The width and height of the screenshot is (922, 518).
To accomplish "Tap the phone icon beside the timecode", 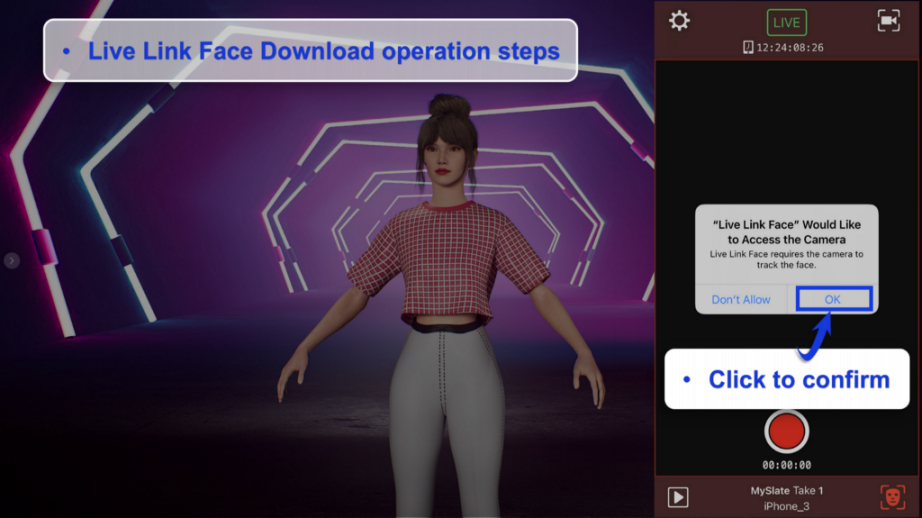I will (x=747, y=47).
